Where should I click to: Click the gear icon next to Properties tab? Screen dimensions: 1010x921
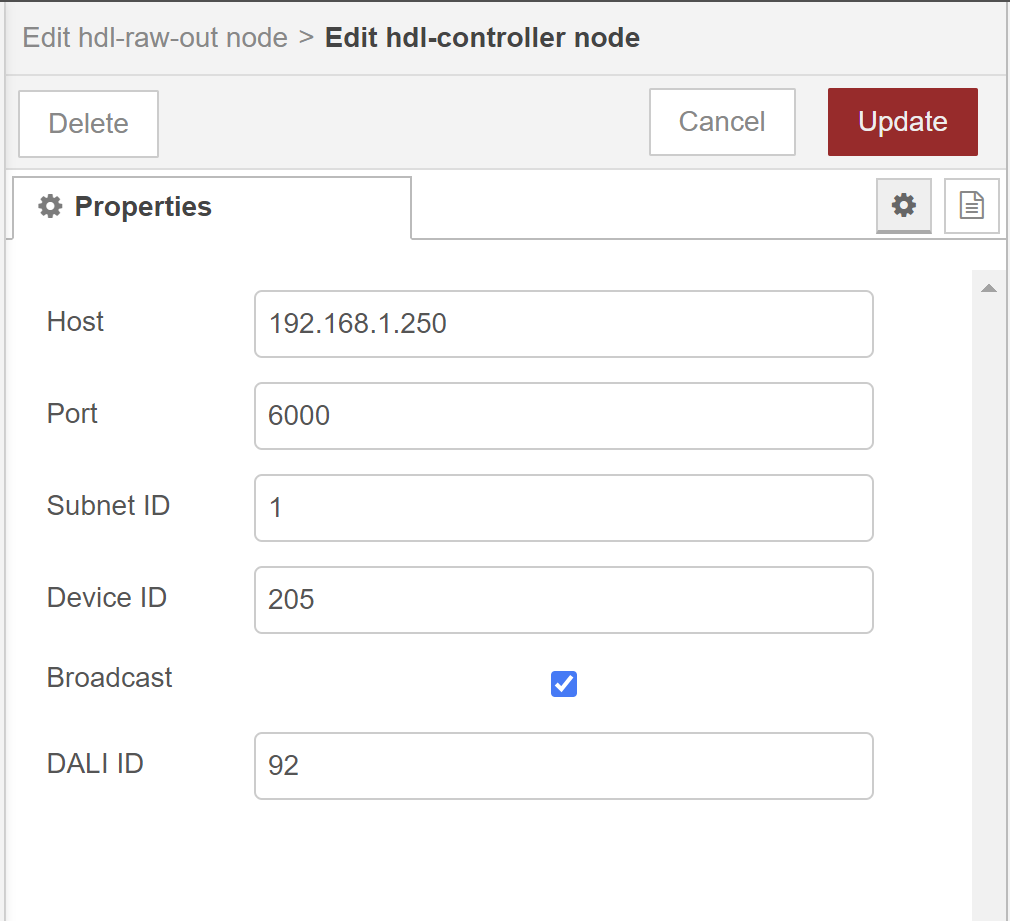point(903,206)
